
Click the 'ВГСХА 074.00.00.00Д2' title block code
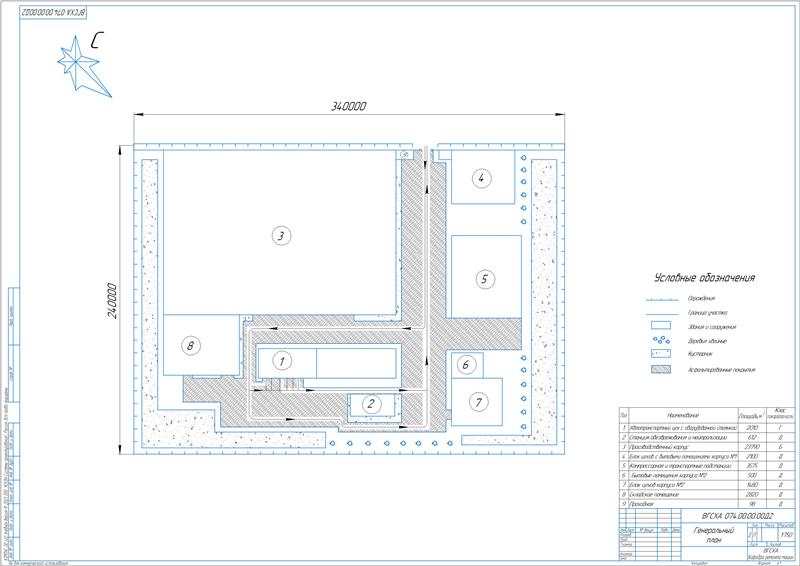click(x=737, y=515)
